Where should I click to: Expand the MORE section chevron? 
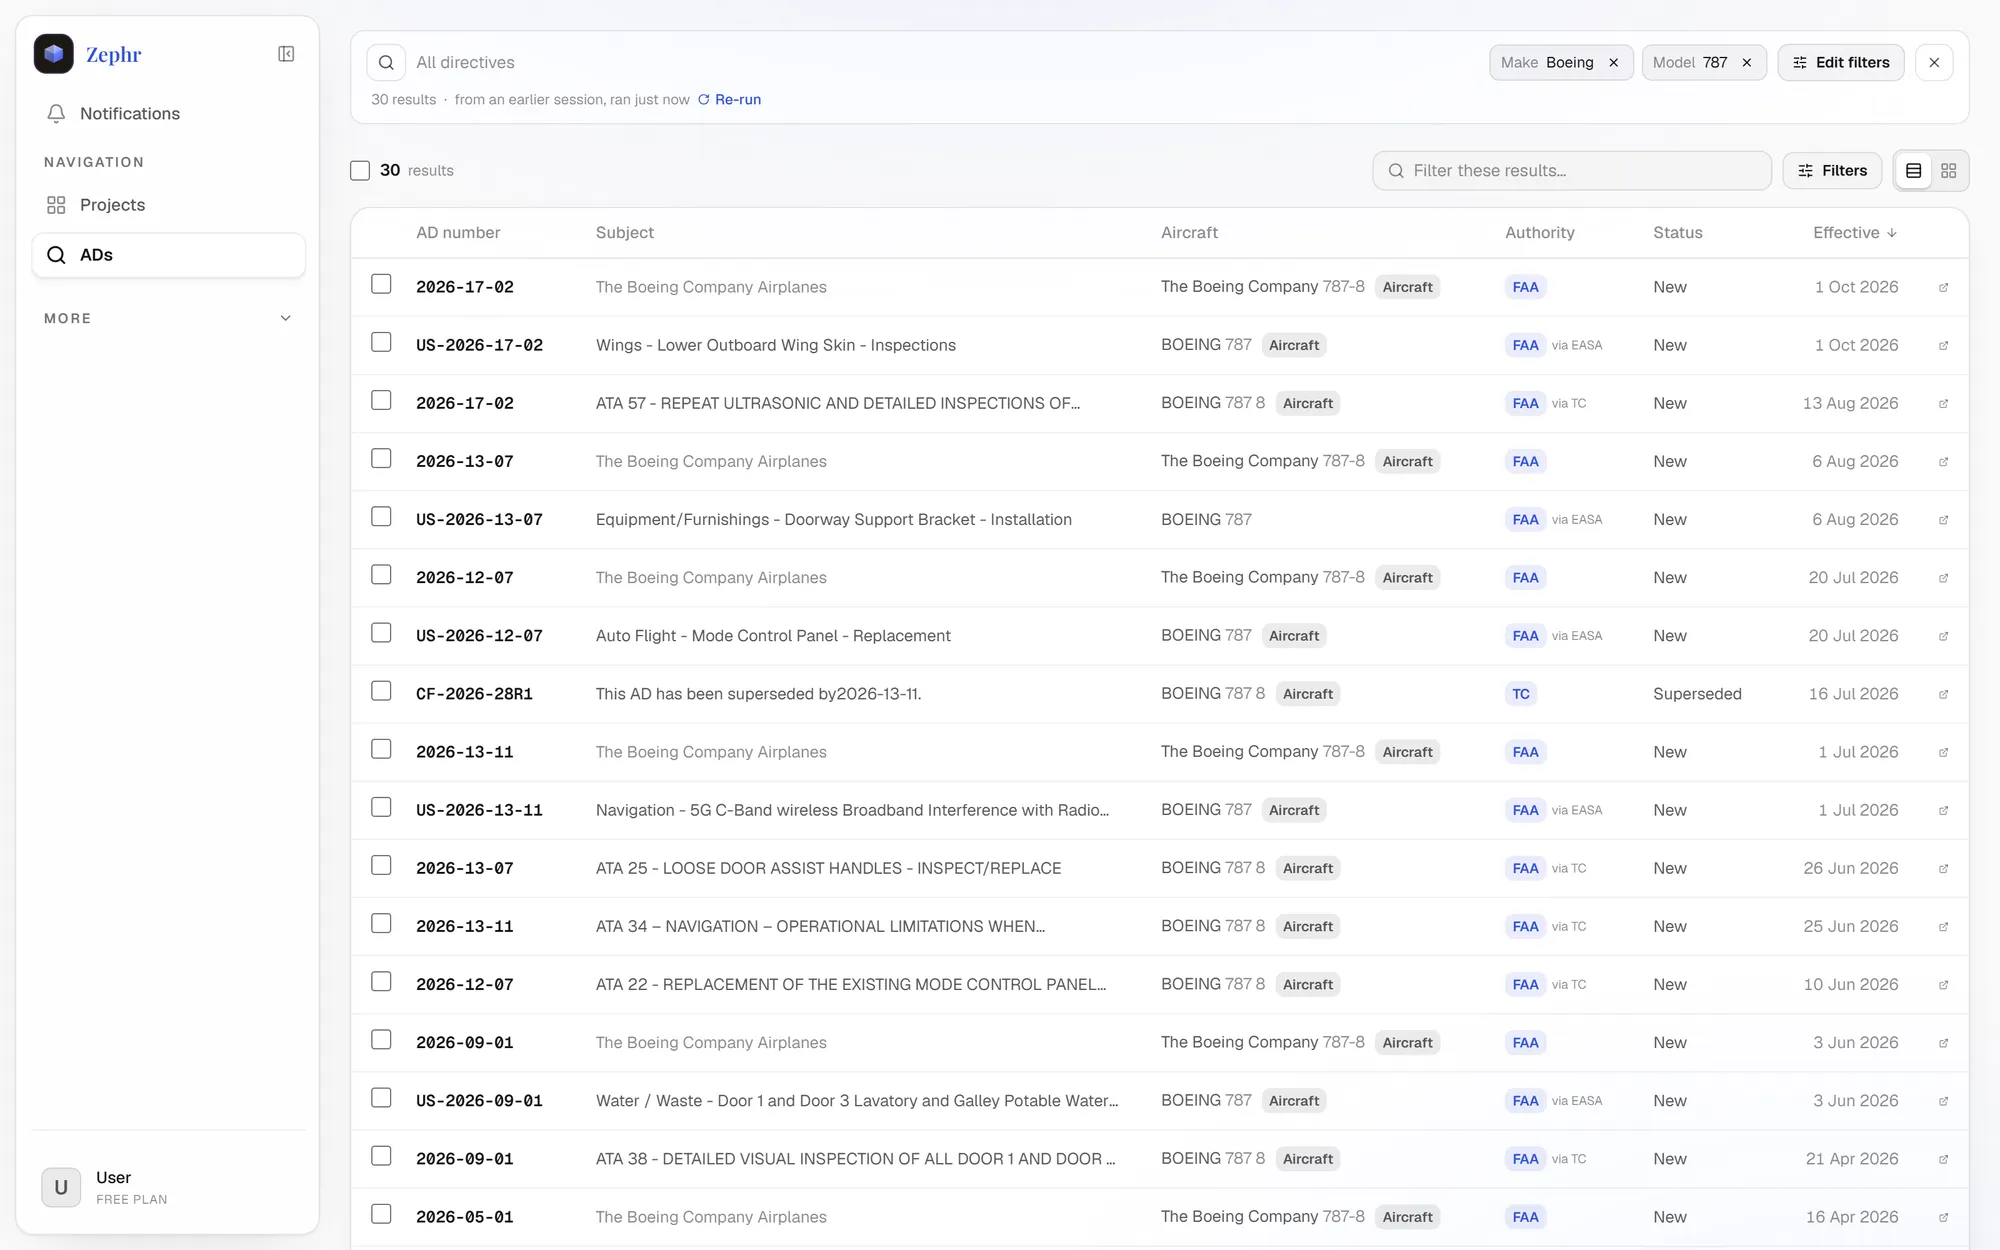285,318
